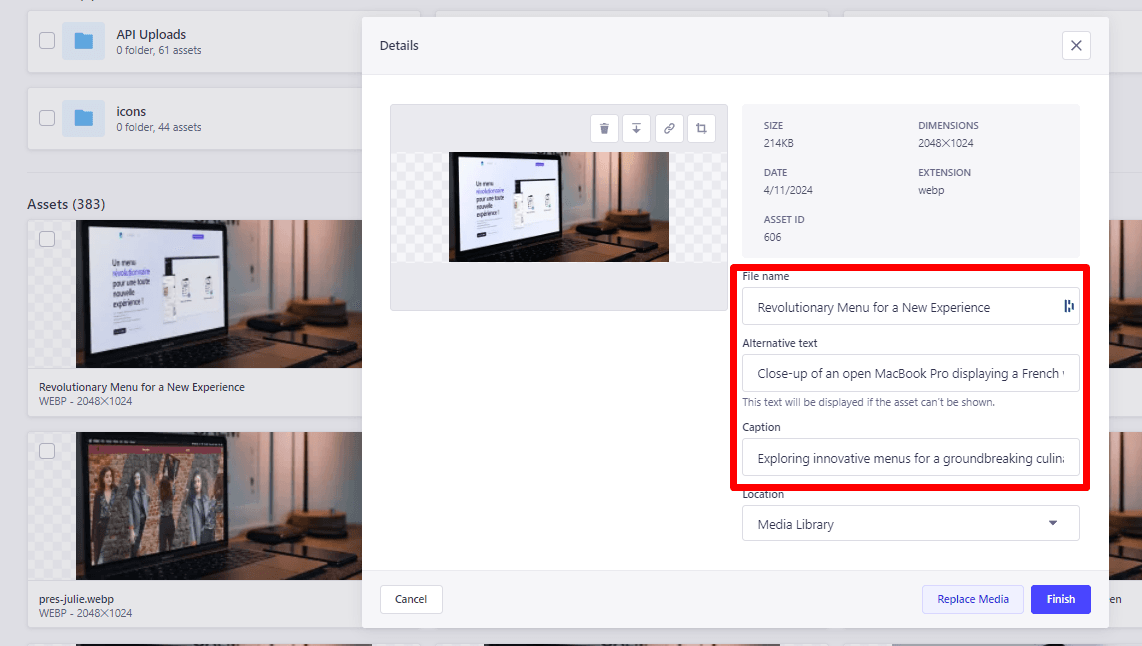Tick the Revolutionary Menu asset checkbox
Screen dimensions: 1142x646
(47, 239)
